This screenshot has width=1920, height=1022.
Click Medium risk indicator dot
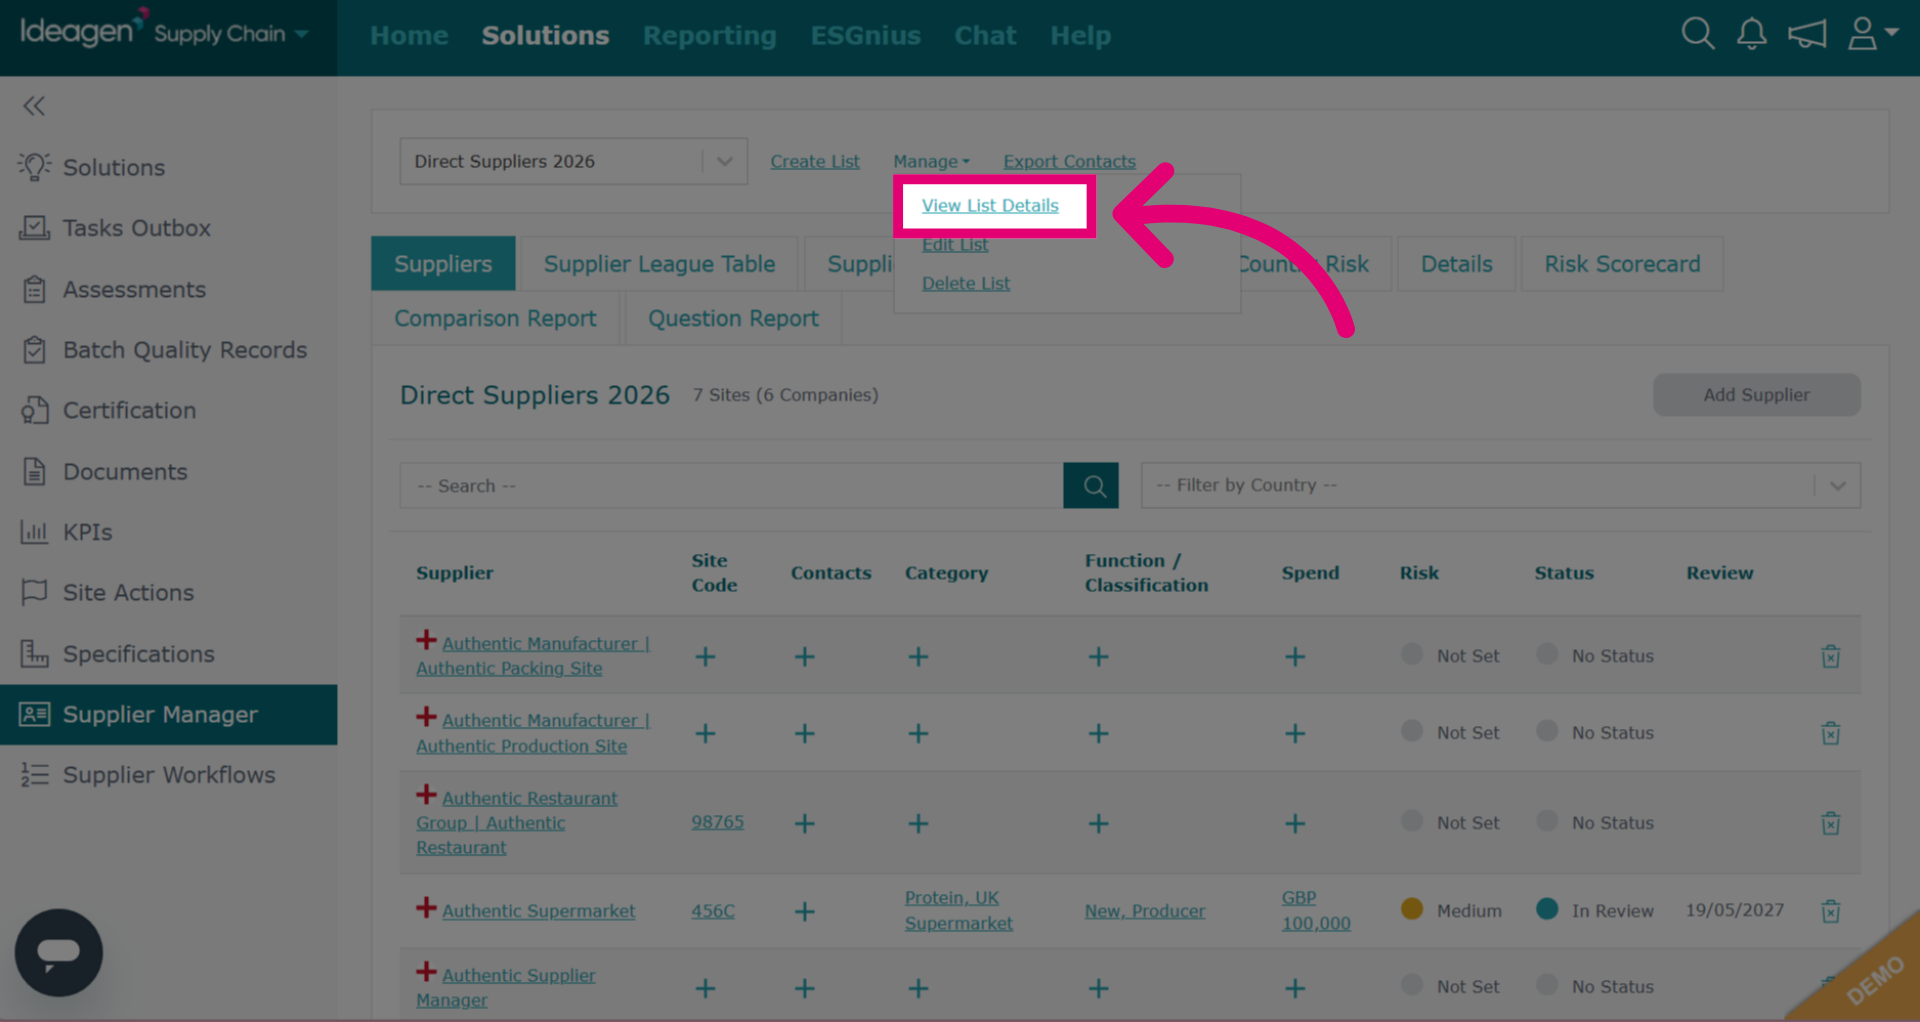click(1412, 908)
